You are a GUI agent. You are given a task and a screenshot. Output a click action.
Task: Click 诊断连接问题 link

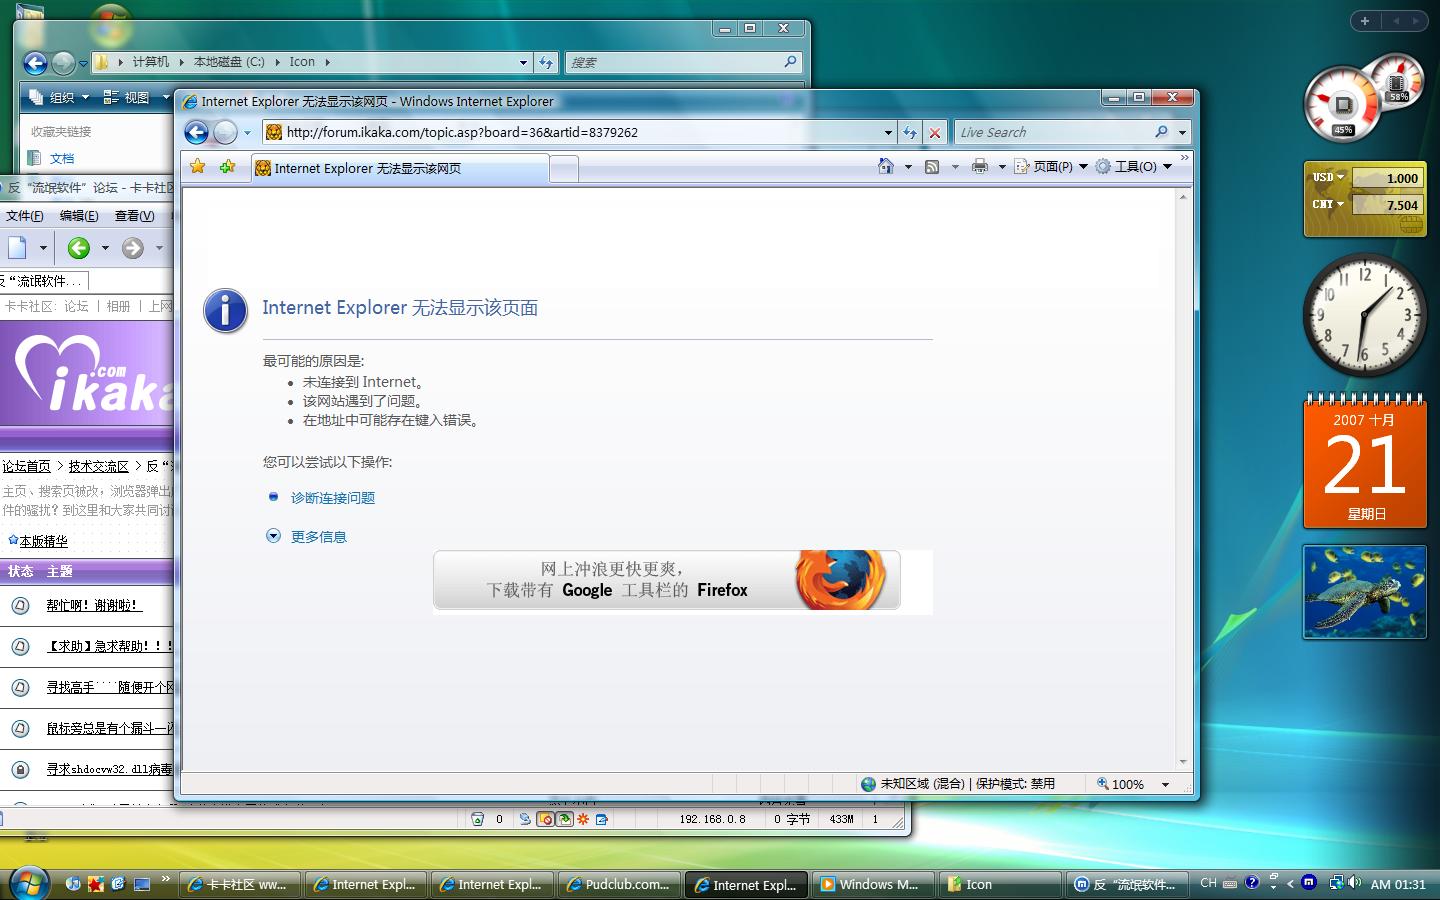click(333, 497)
